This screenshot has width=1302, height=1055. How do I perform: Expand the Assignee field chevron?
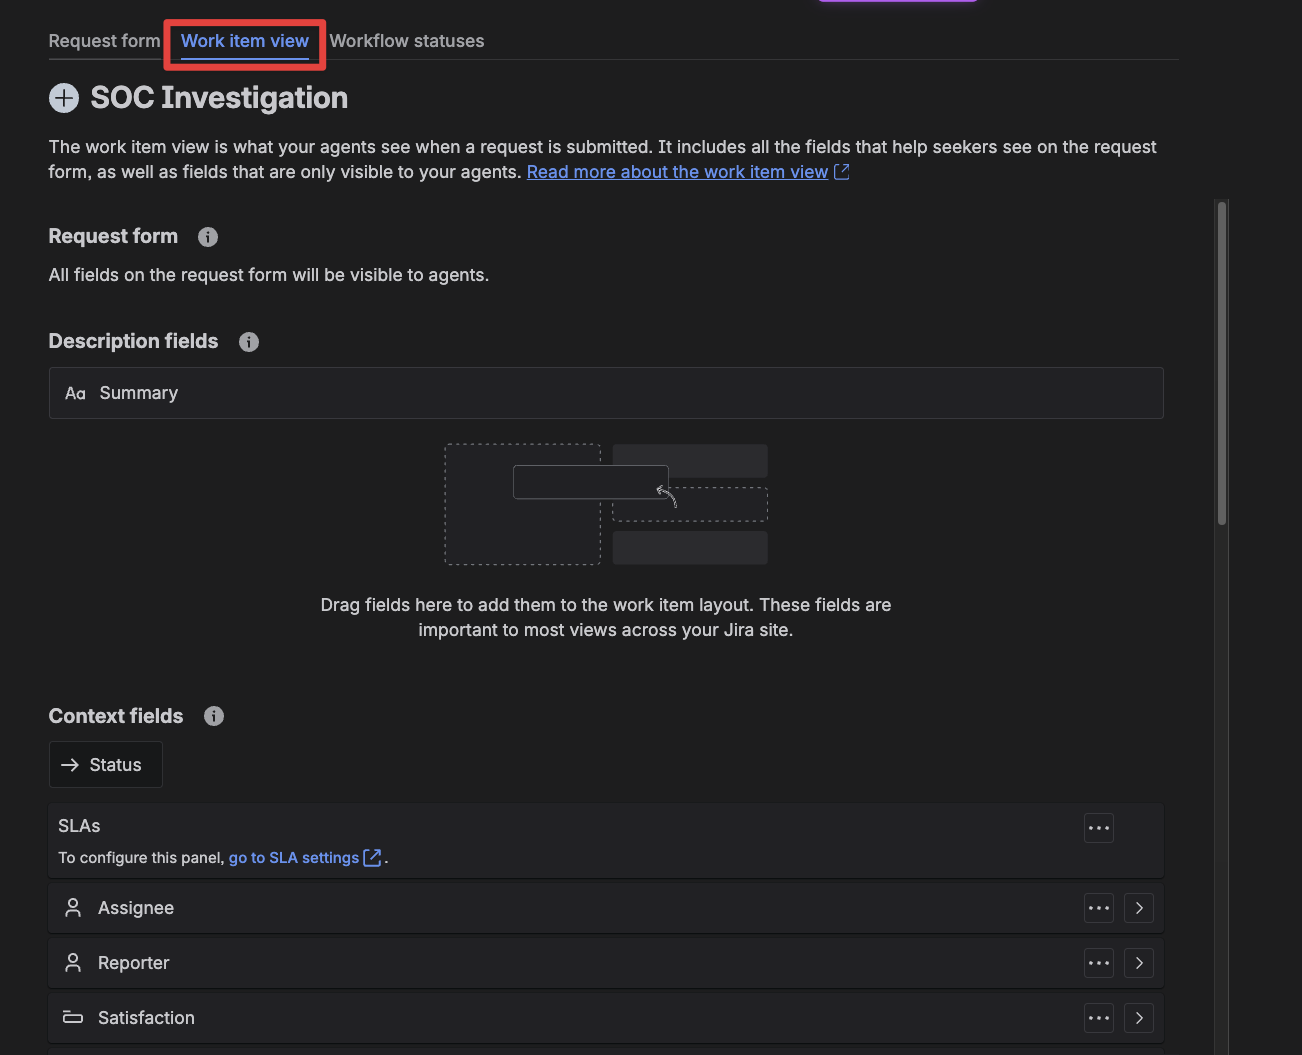point(1138,908)
